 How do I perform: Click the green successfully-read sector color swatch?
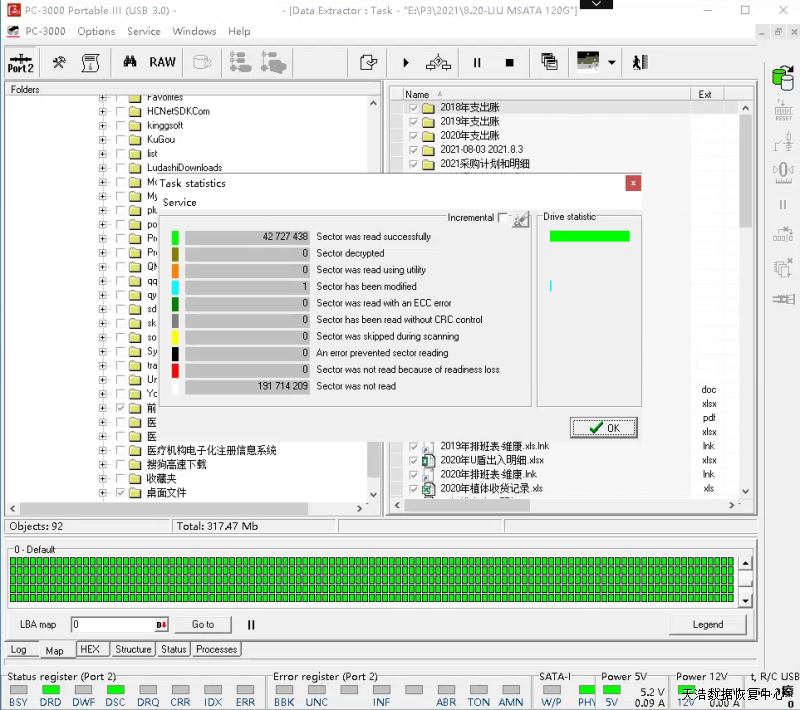pos(175,237)
